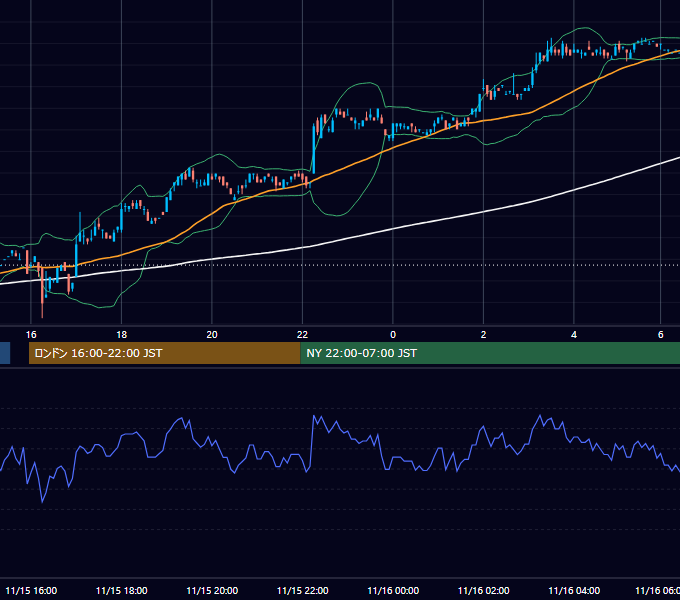Click the blue session bar before London
Viewport: 680px width, 600px height.
click(x=5, y=353)
